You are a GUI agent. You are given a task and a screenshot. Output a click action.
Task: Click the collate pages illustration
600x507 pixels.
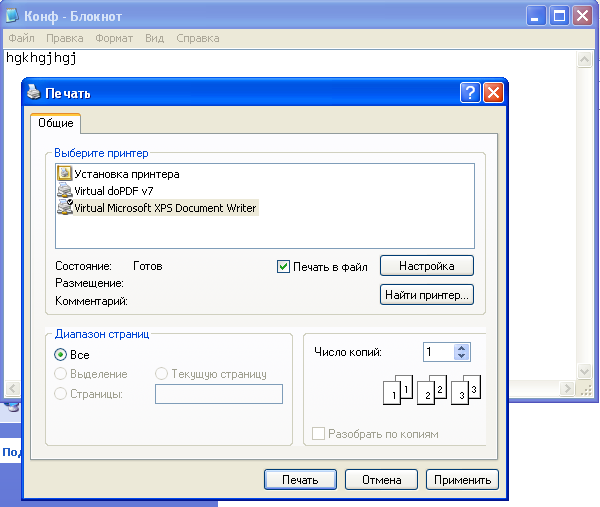click(x=432, y=390)
